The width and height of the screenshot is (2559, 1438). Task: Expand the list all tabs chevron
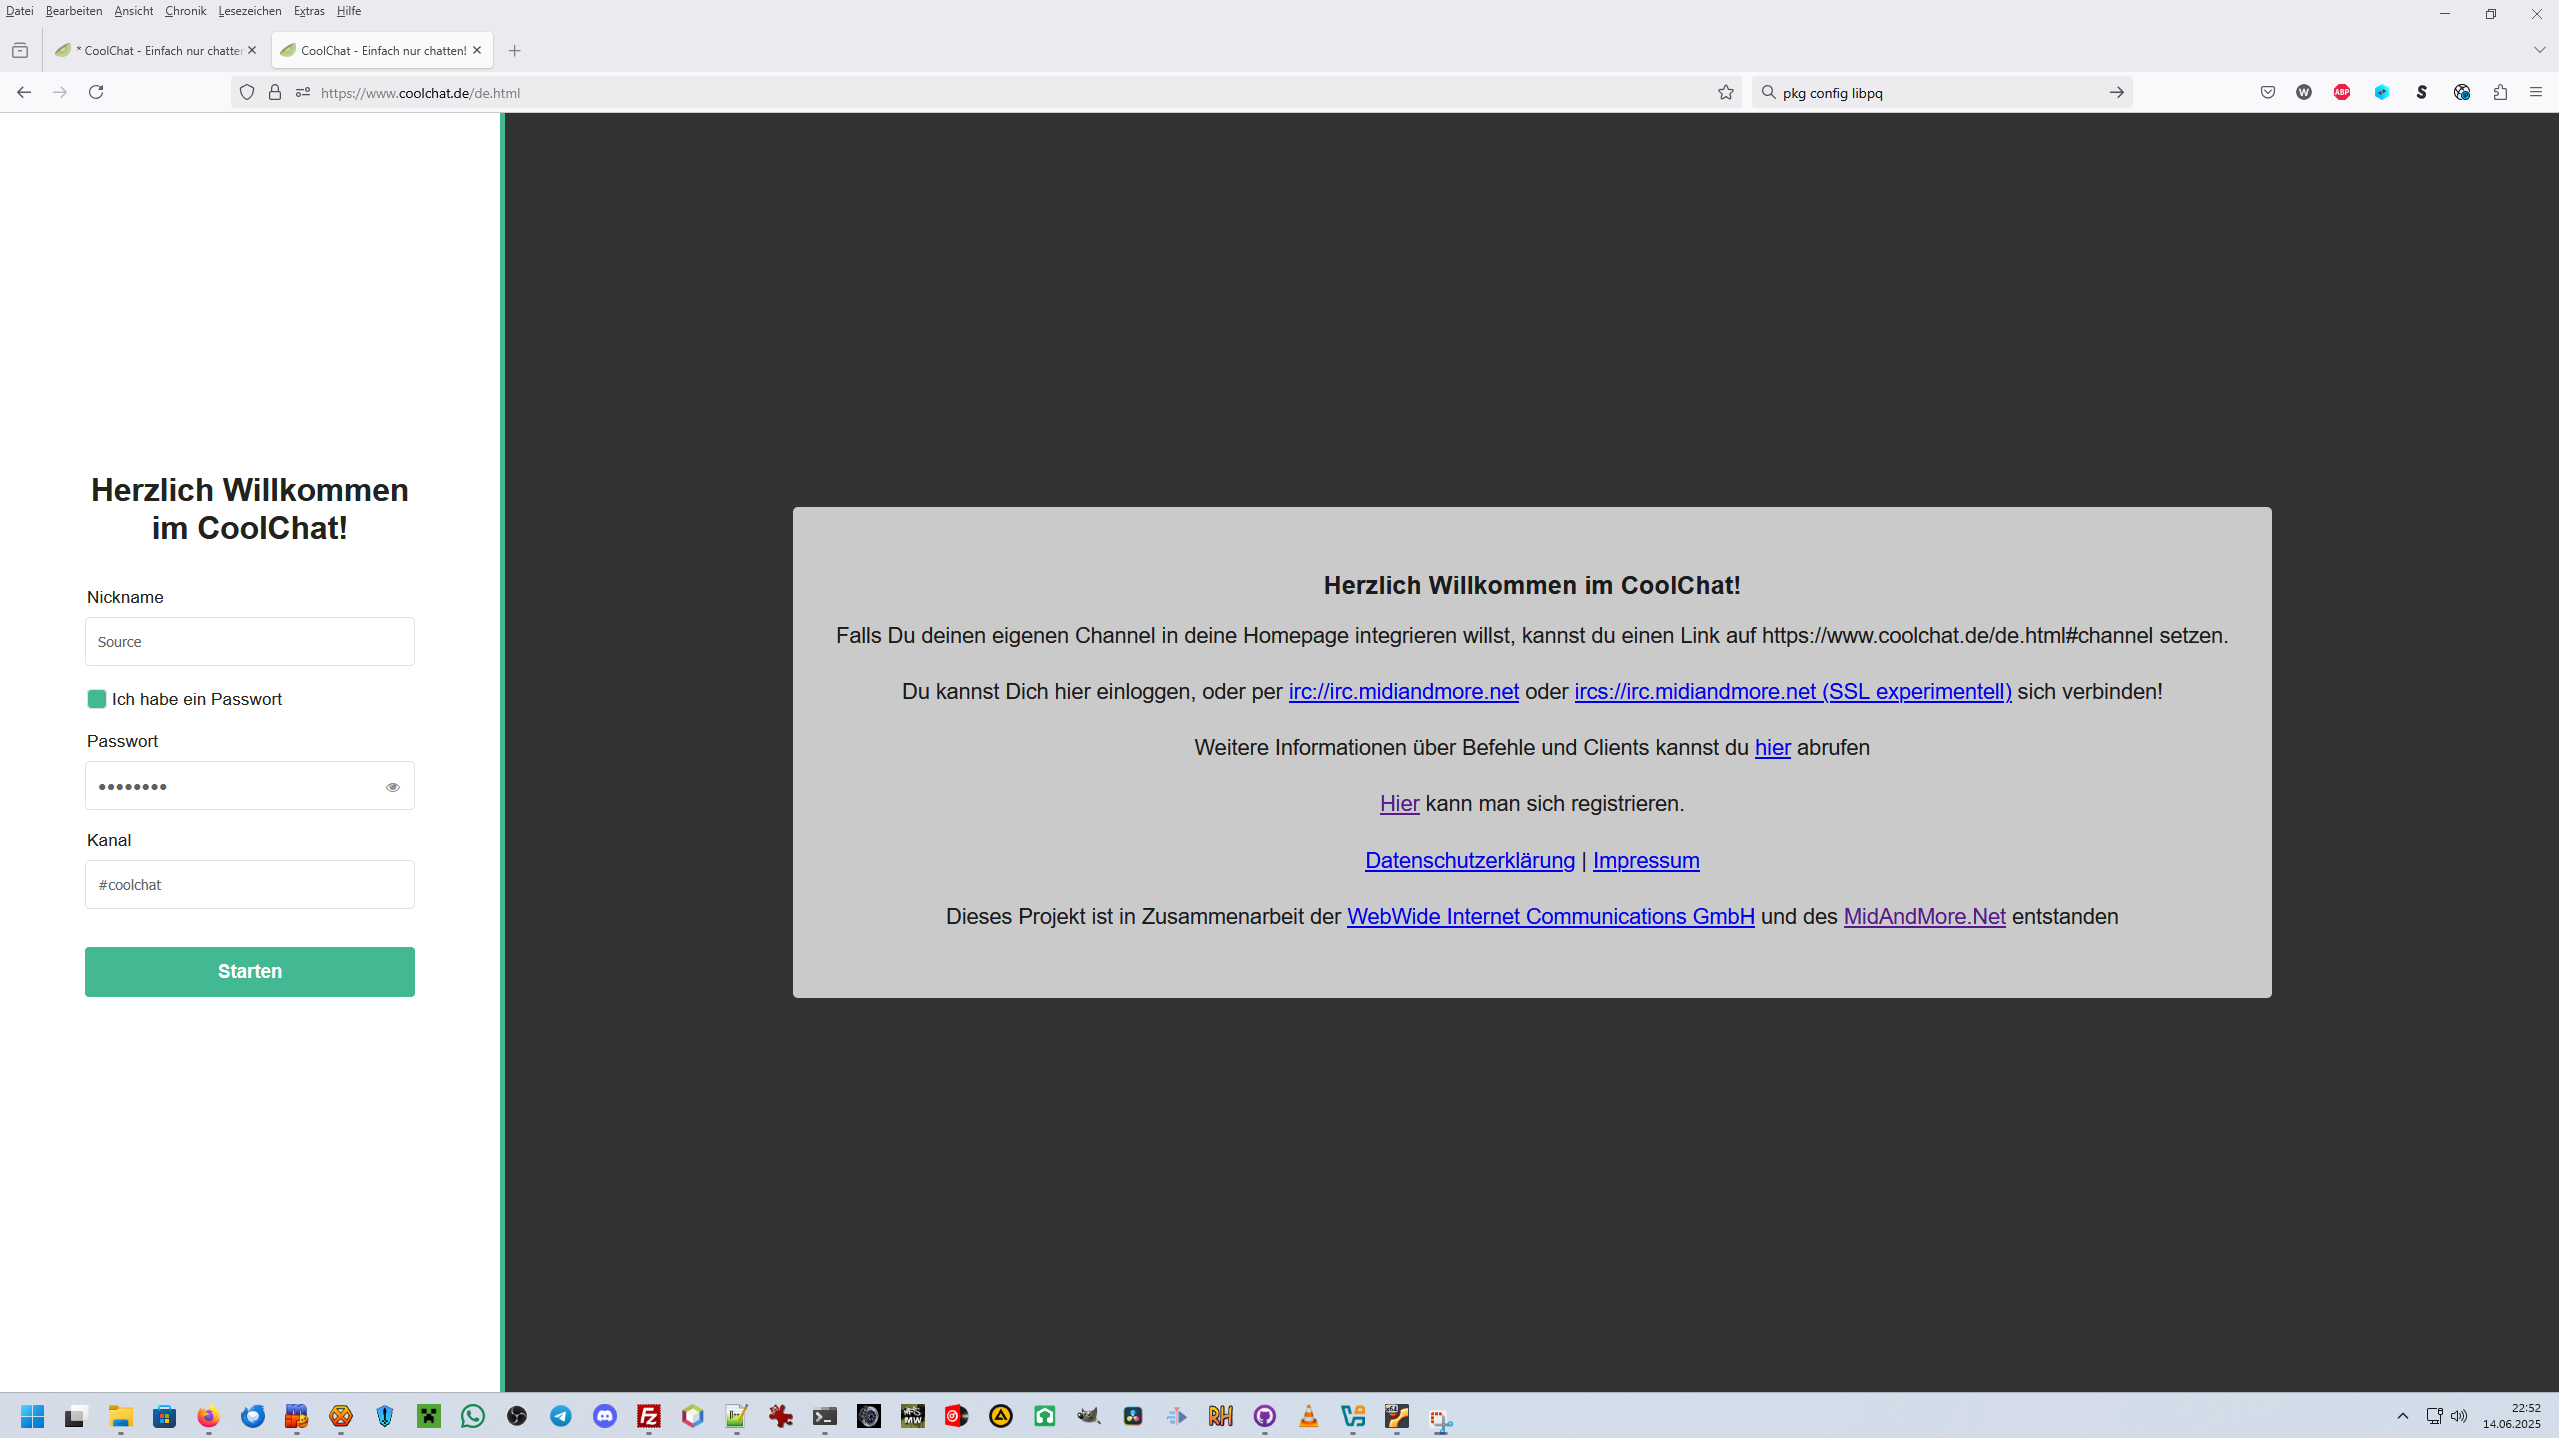pyautogui.click(x=2539, y=50)
